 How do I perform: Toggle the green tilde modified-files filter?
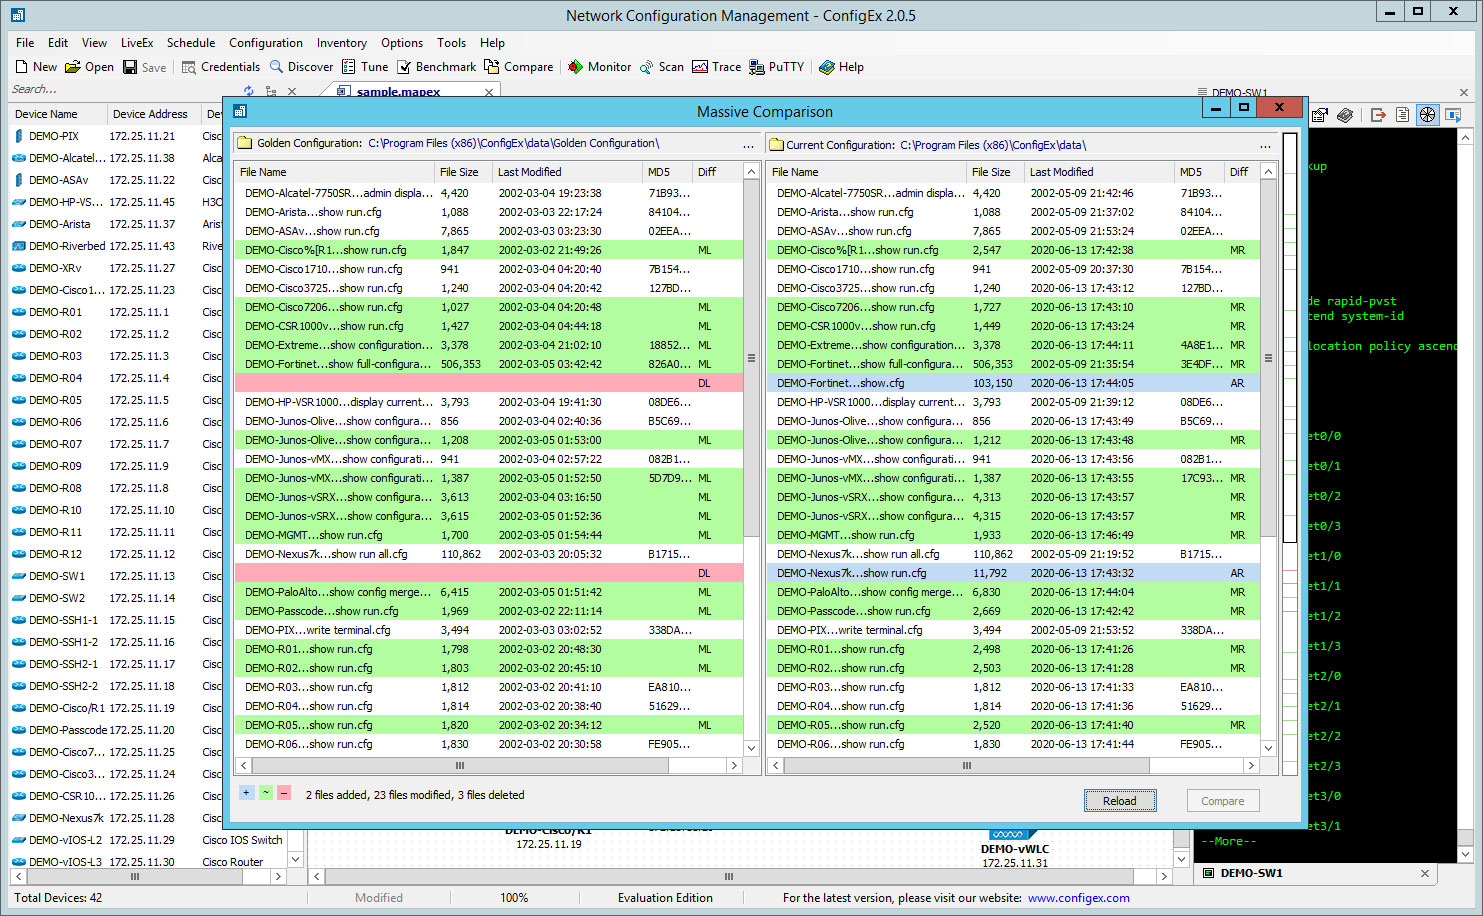pos(265,793)
